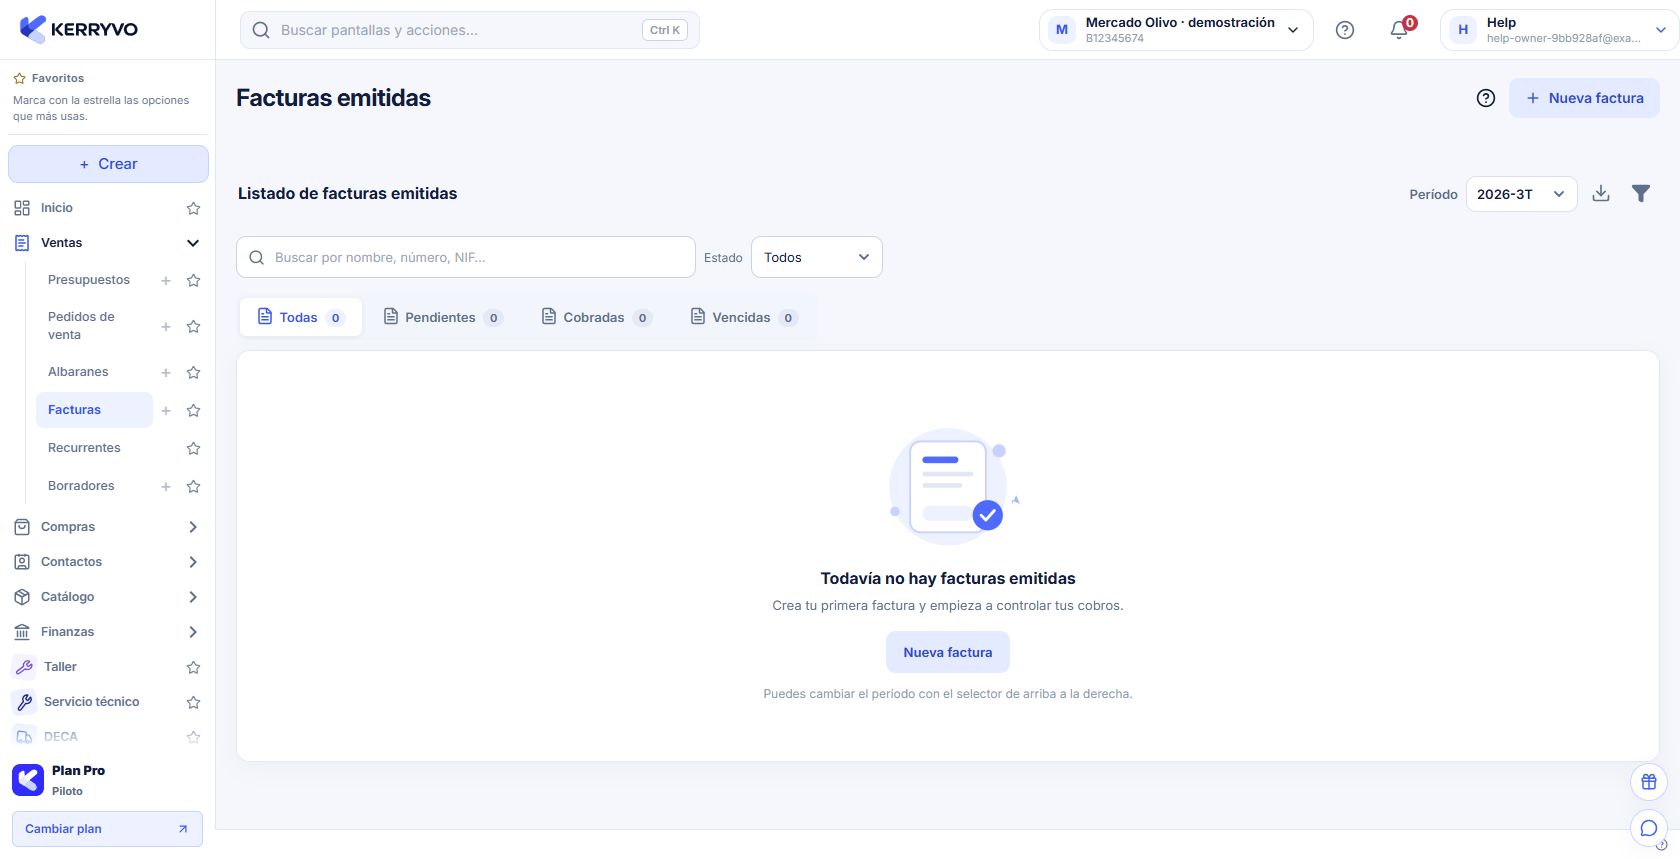Open the Estado Todos dropdown

pos(816,257)
